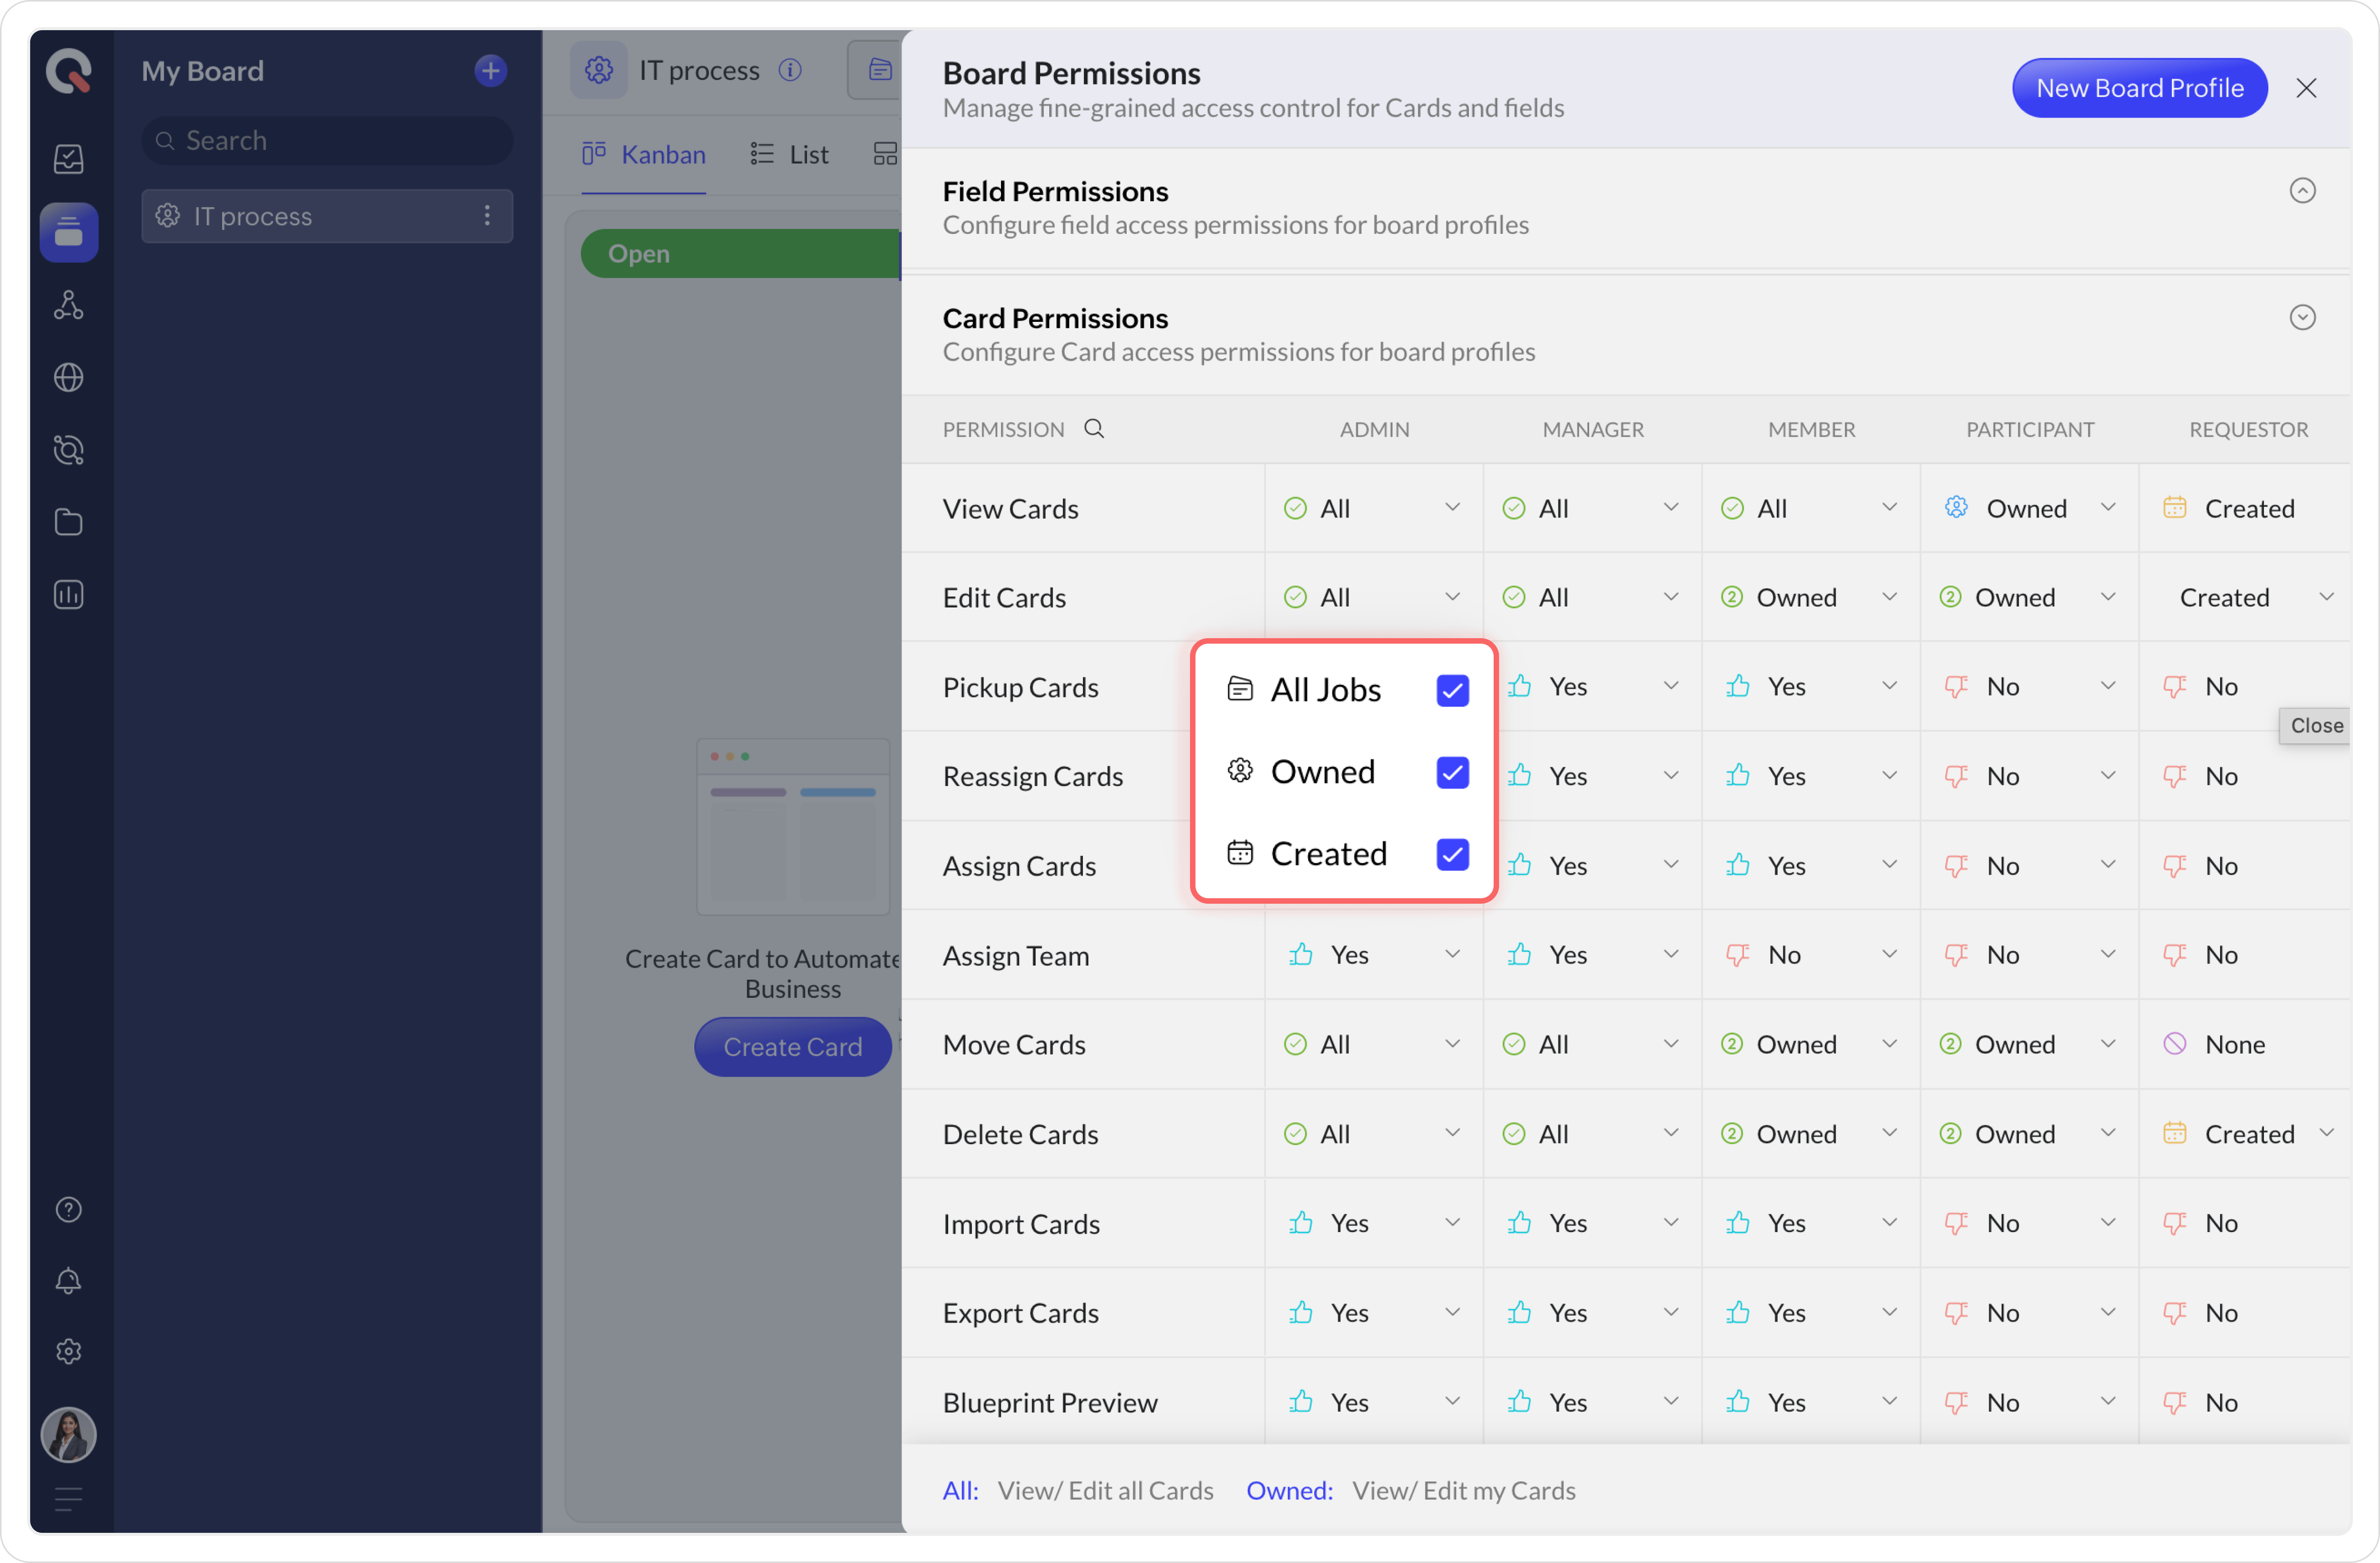This screenshot has height=1563, width=2380.
Task: Toggle the Created checkbox in the popup
Action: tap(1452, 854)
